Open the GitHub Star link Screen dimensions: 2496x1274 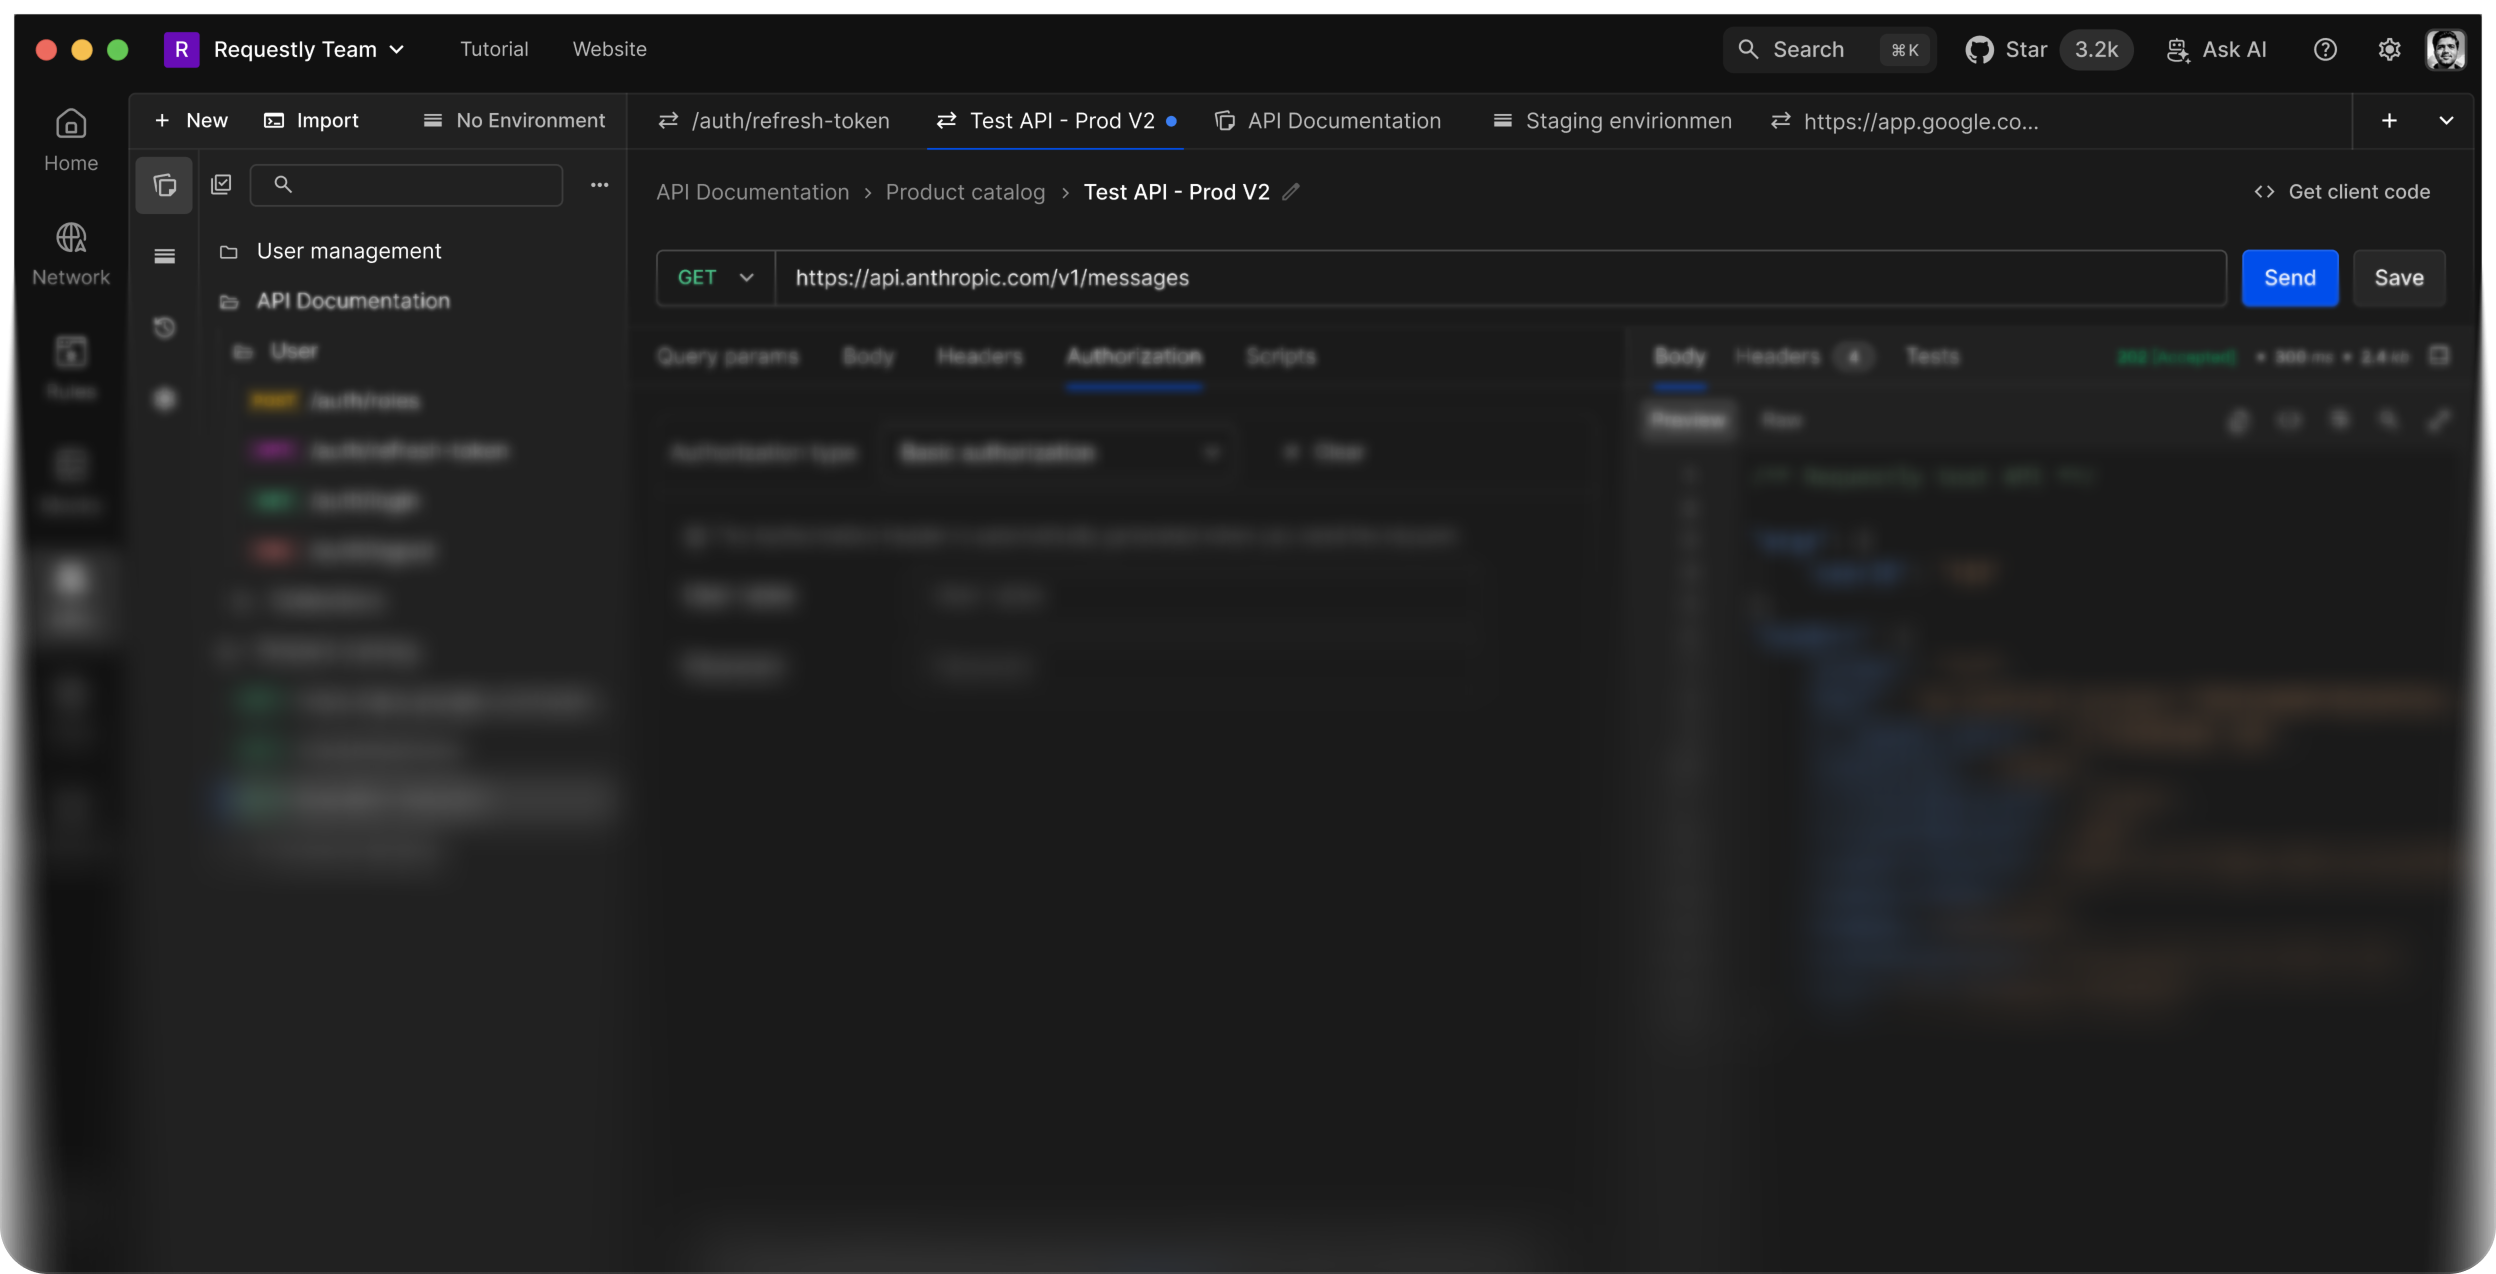[2006, 49]
